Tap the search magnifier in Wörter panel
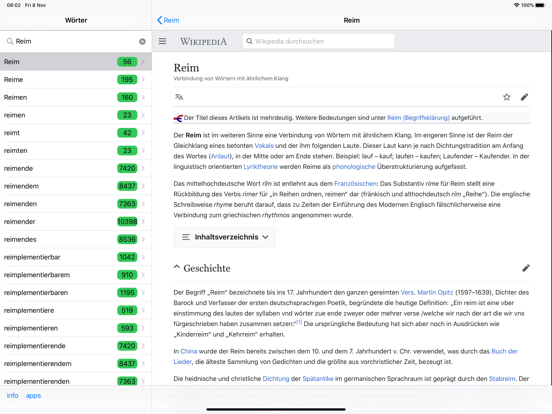This screenshot has width=552, height=414. point(10,42)
